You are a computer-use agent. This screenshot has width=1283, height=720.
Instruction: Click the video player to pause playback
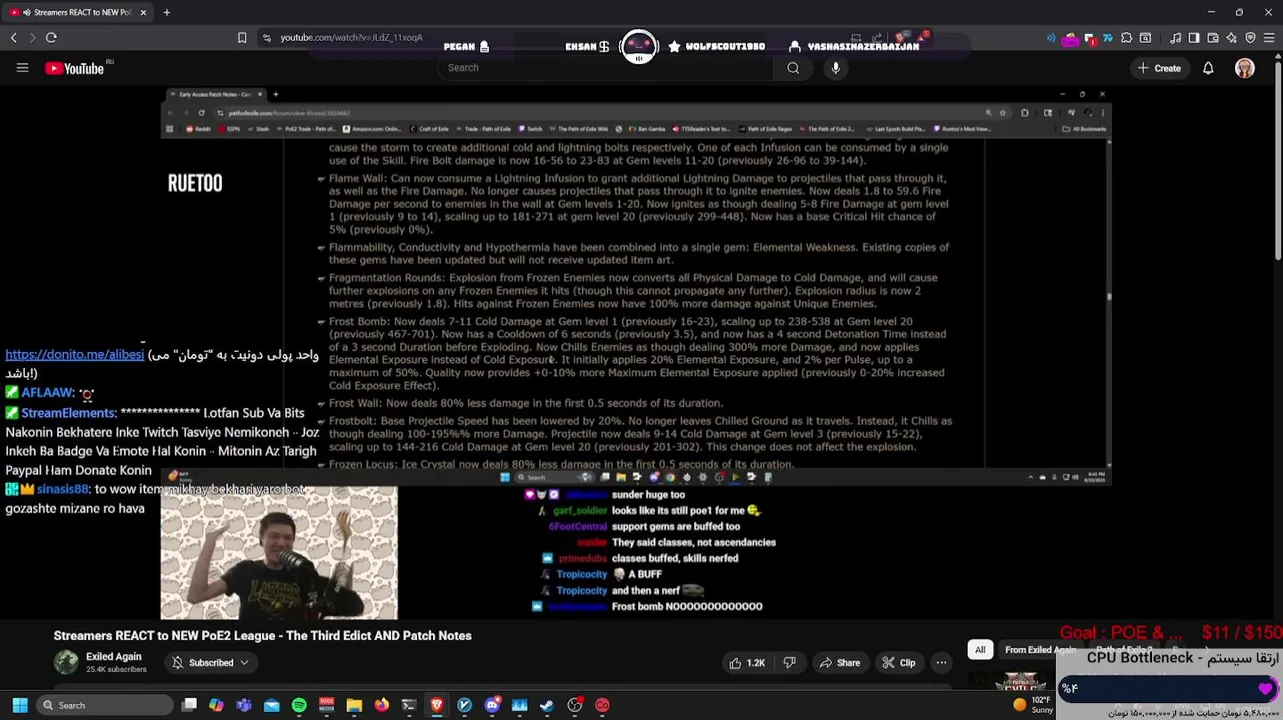pos(636,353)
